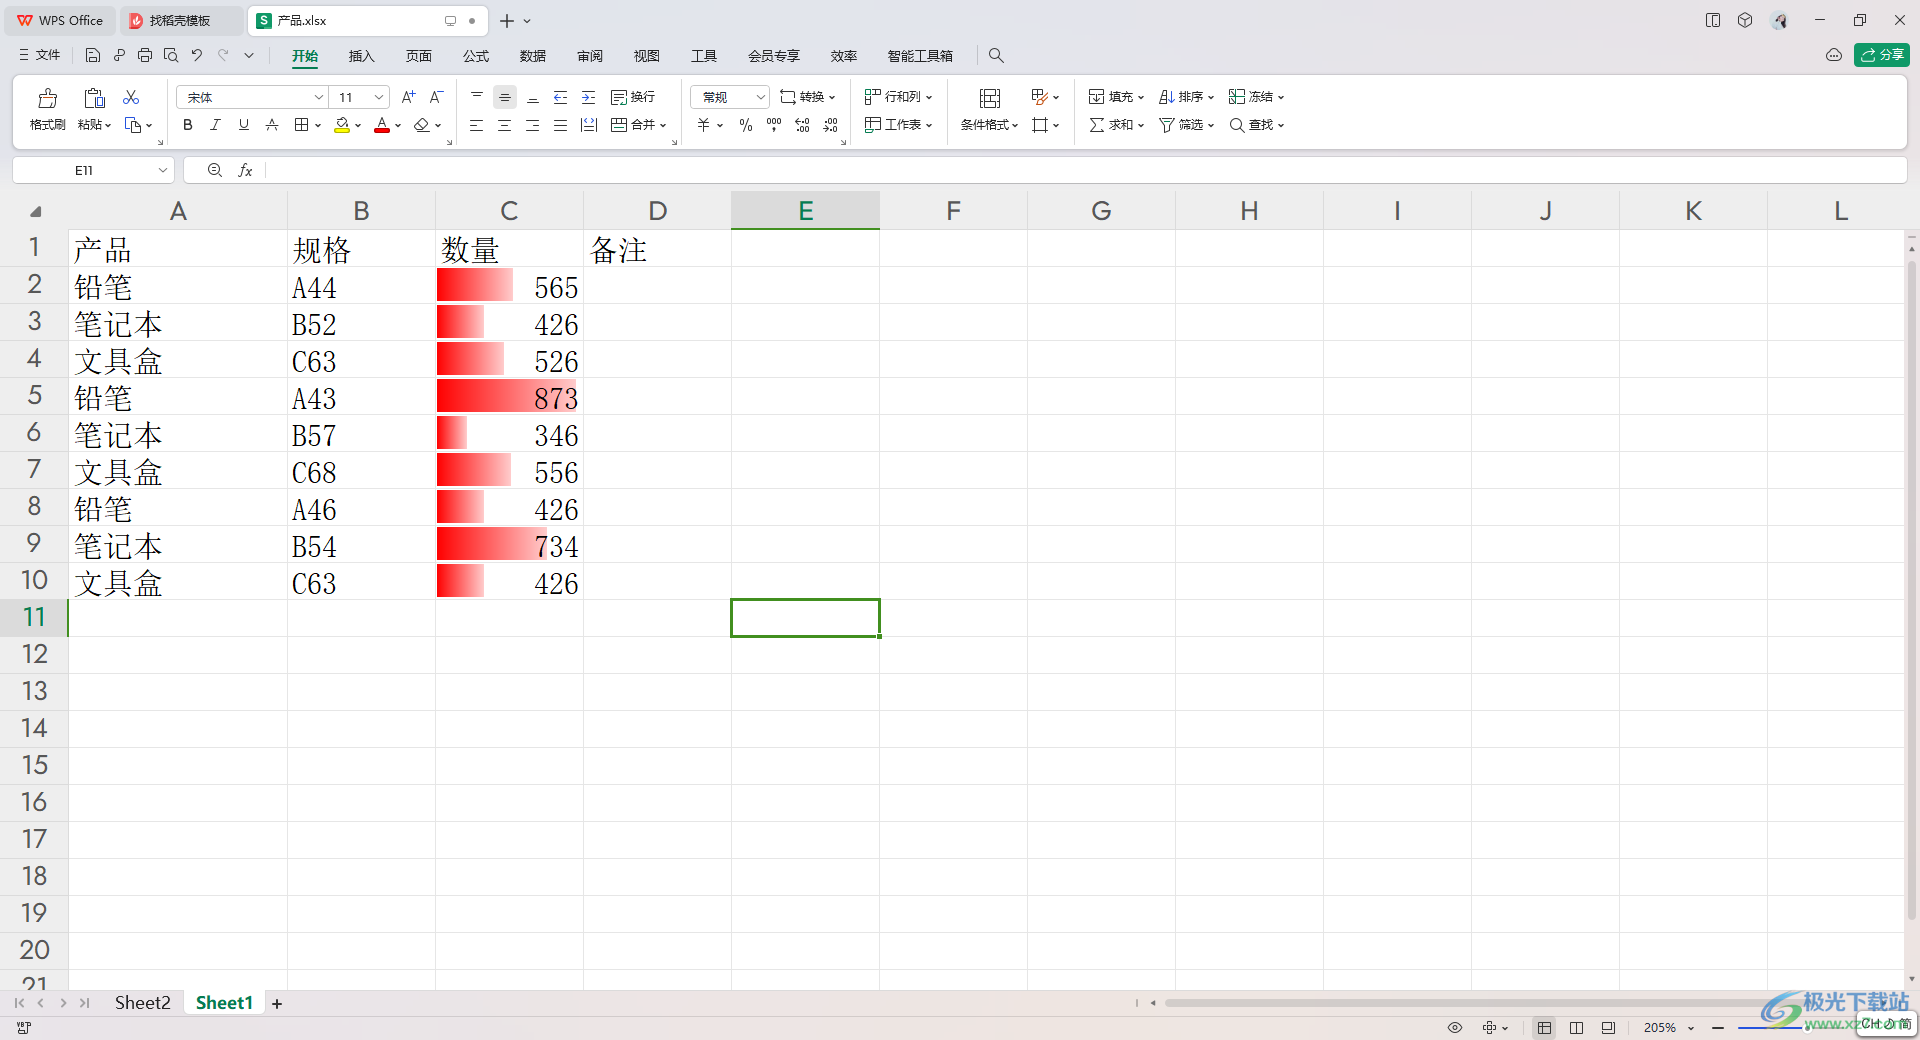Click the increase decimal places icon
This screenshot has height=1040, width=1920.
click(x=802, y=125)
